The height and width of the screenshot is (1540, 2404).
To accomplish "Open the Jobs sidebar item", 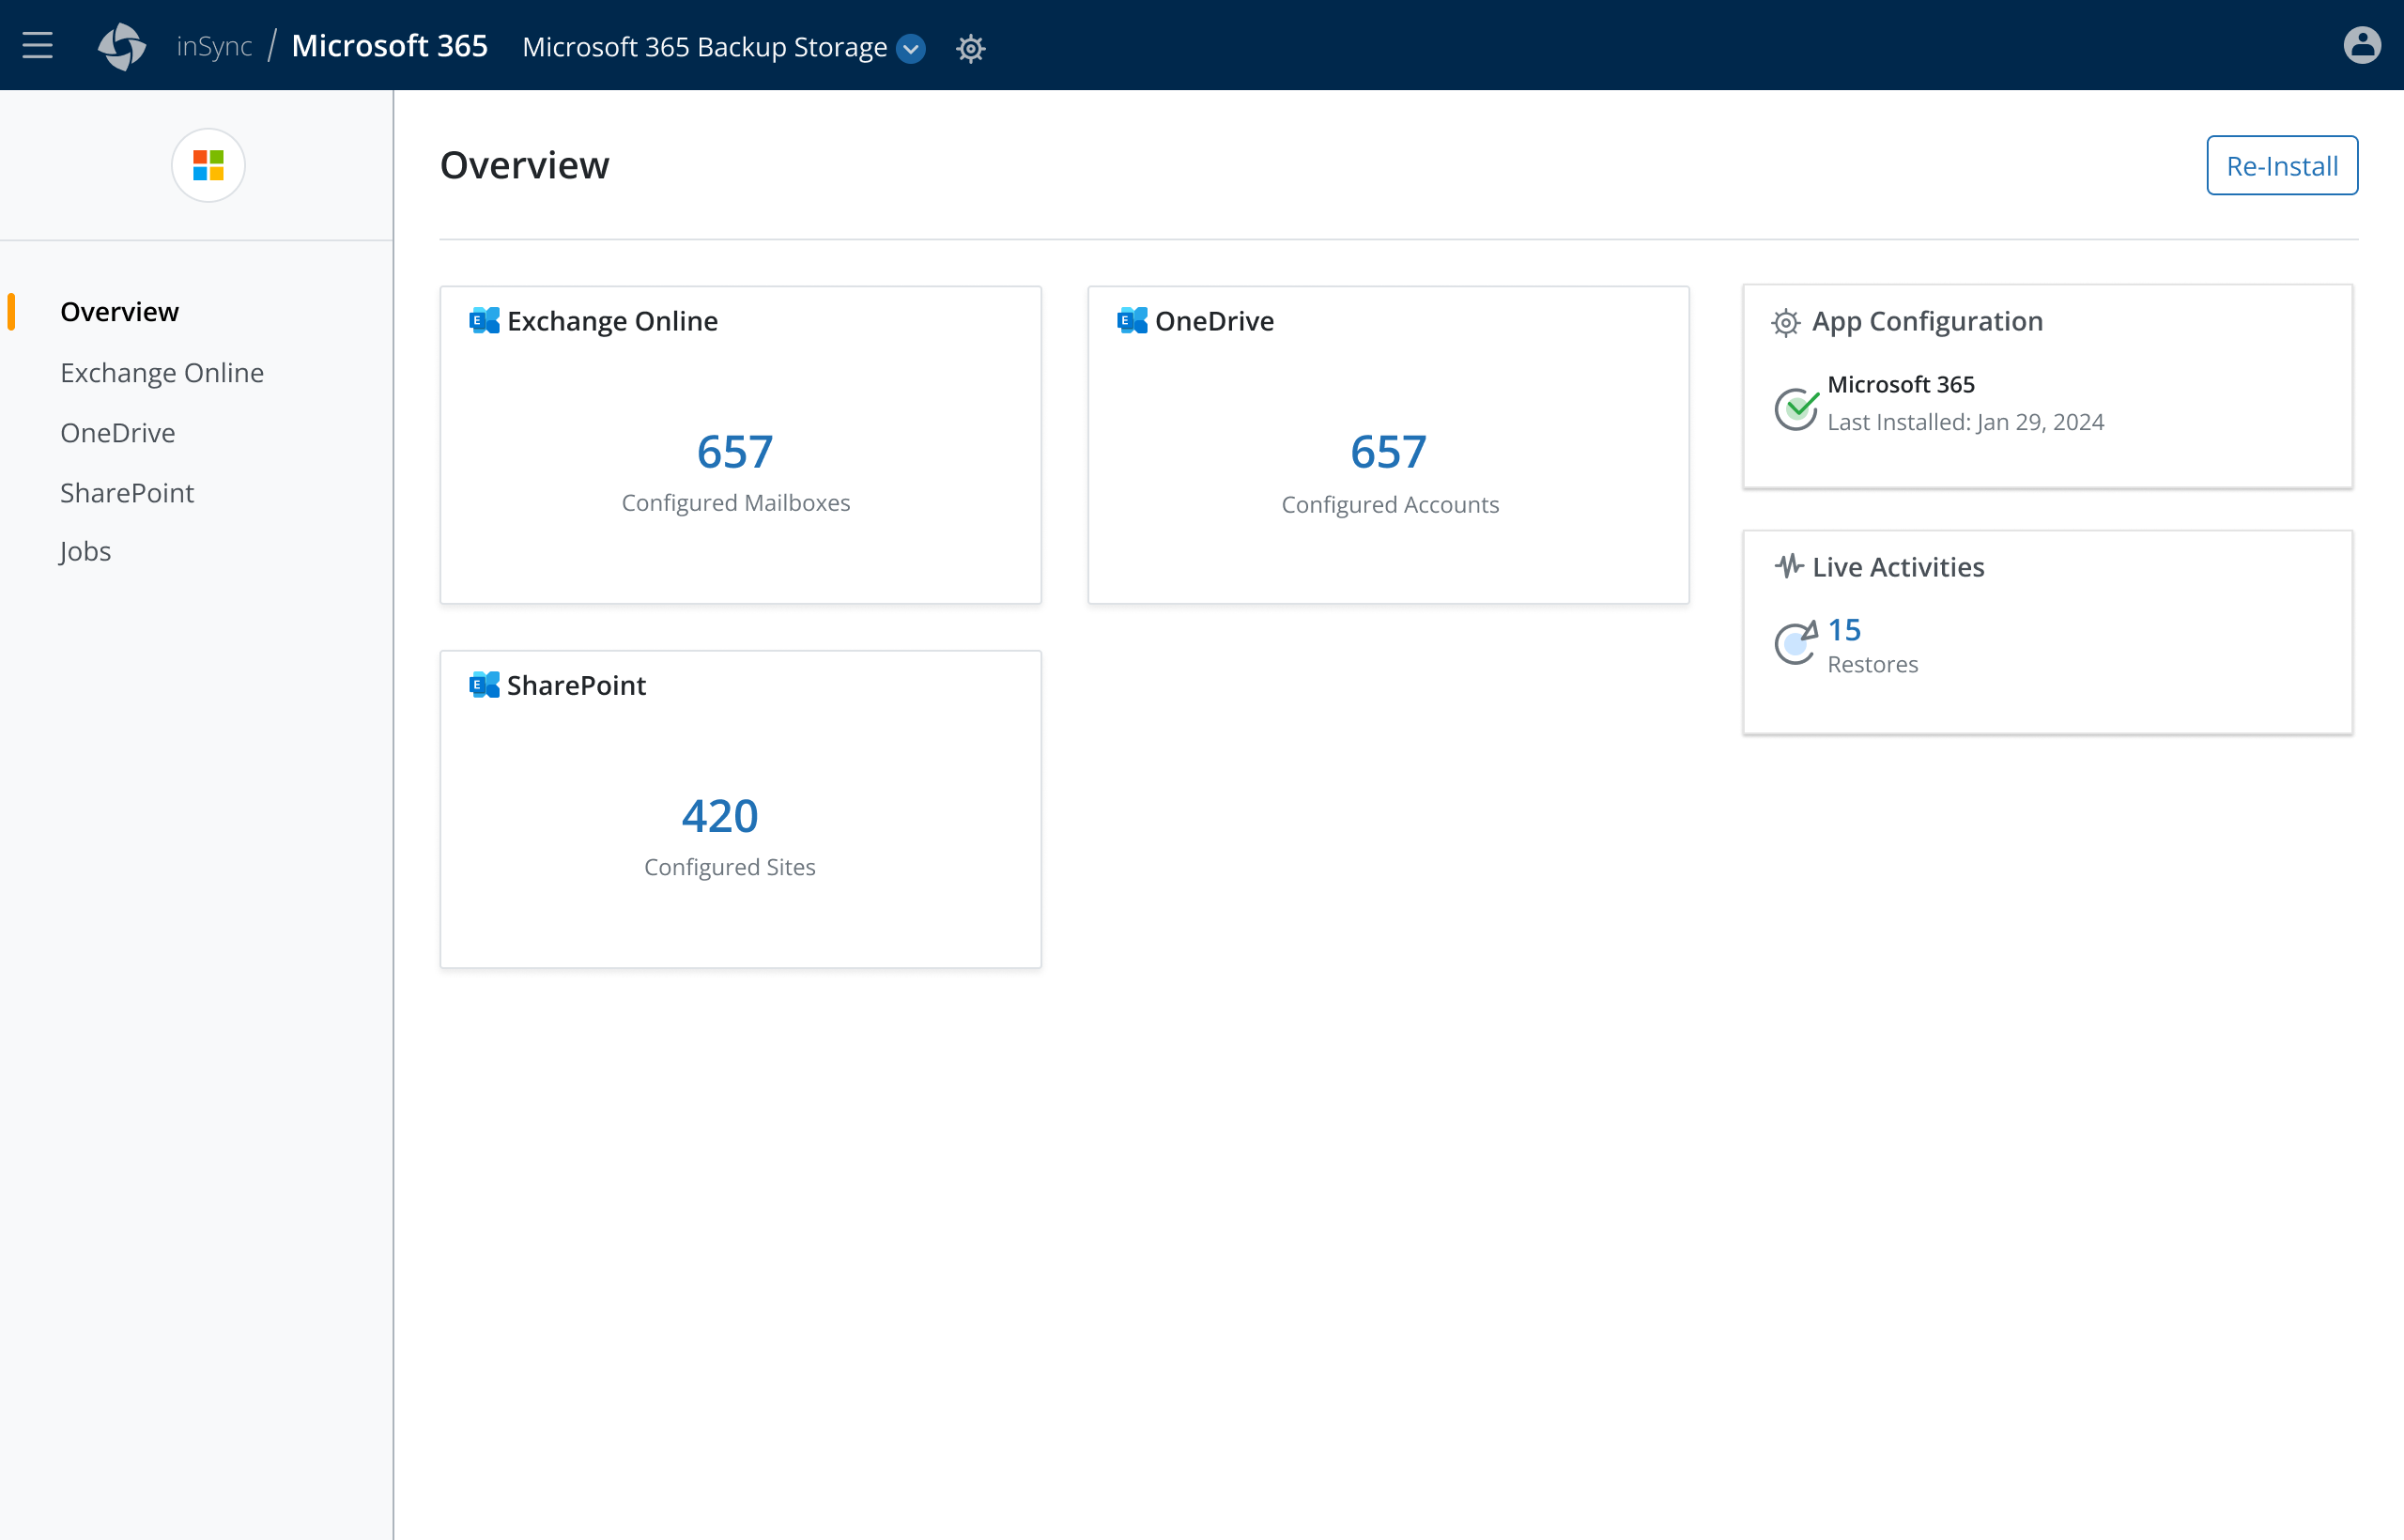I will click(x=85, y=551).
